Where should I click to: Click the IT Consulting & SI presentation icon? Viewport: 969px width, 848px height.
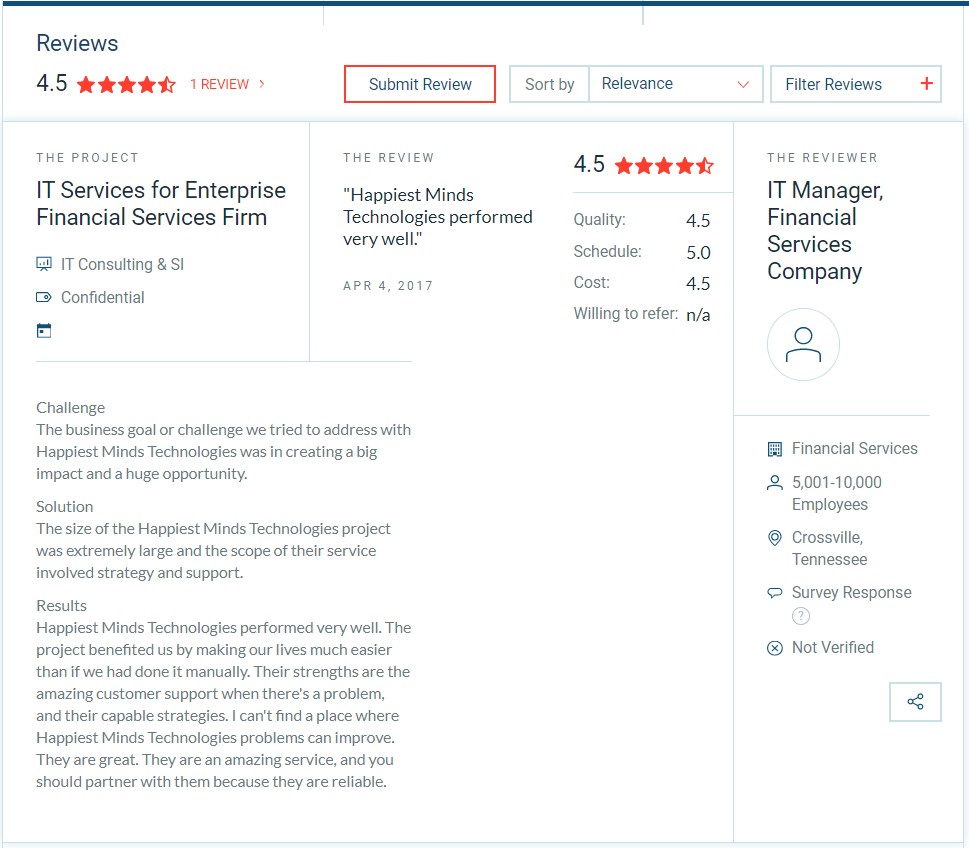tap(44, 265)
